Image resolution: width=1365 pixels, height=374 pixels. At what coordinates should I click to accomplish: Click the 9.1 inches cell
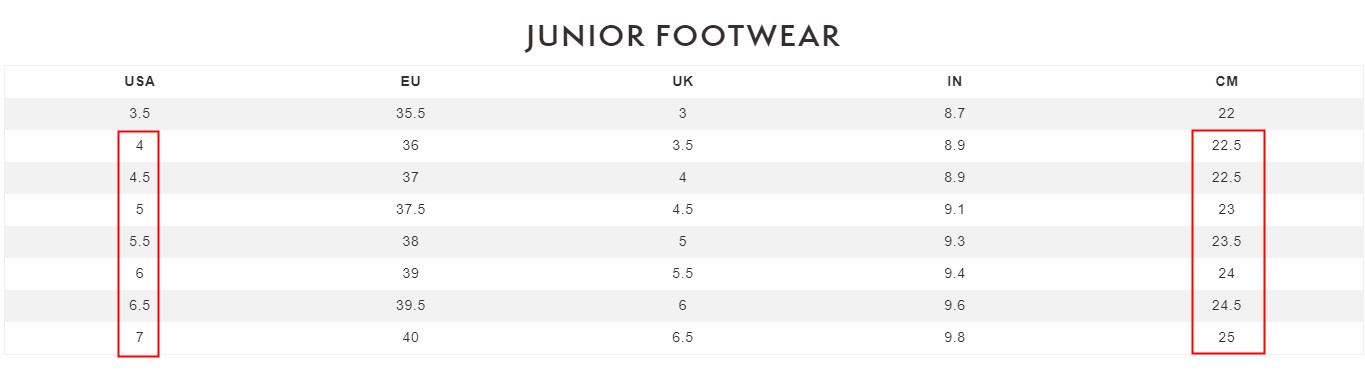pyautogui.click(x=955, y=209)
